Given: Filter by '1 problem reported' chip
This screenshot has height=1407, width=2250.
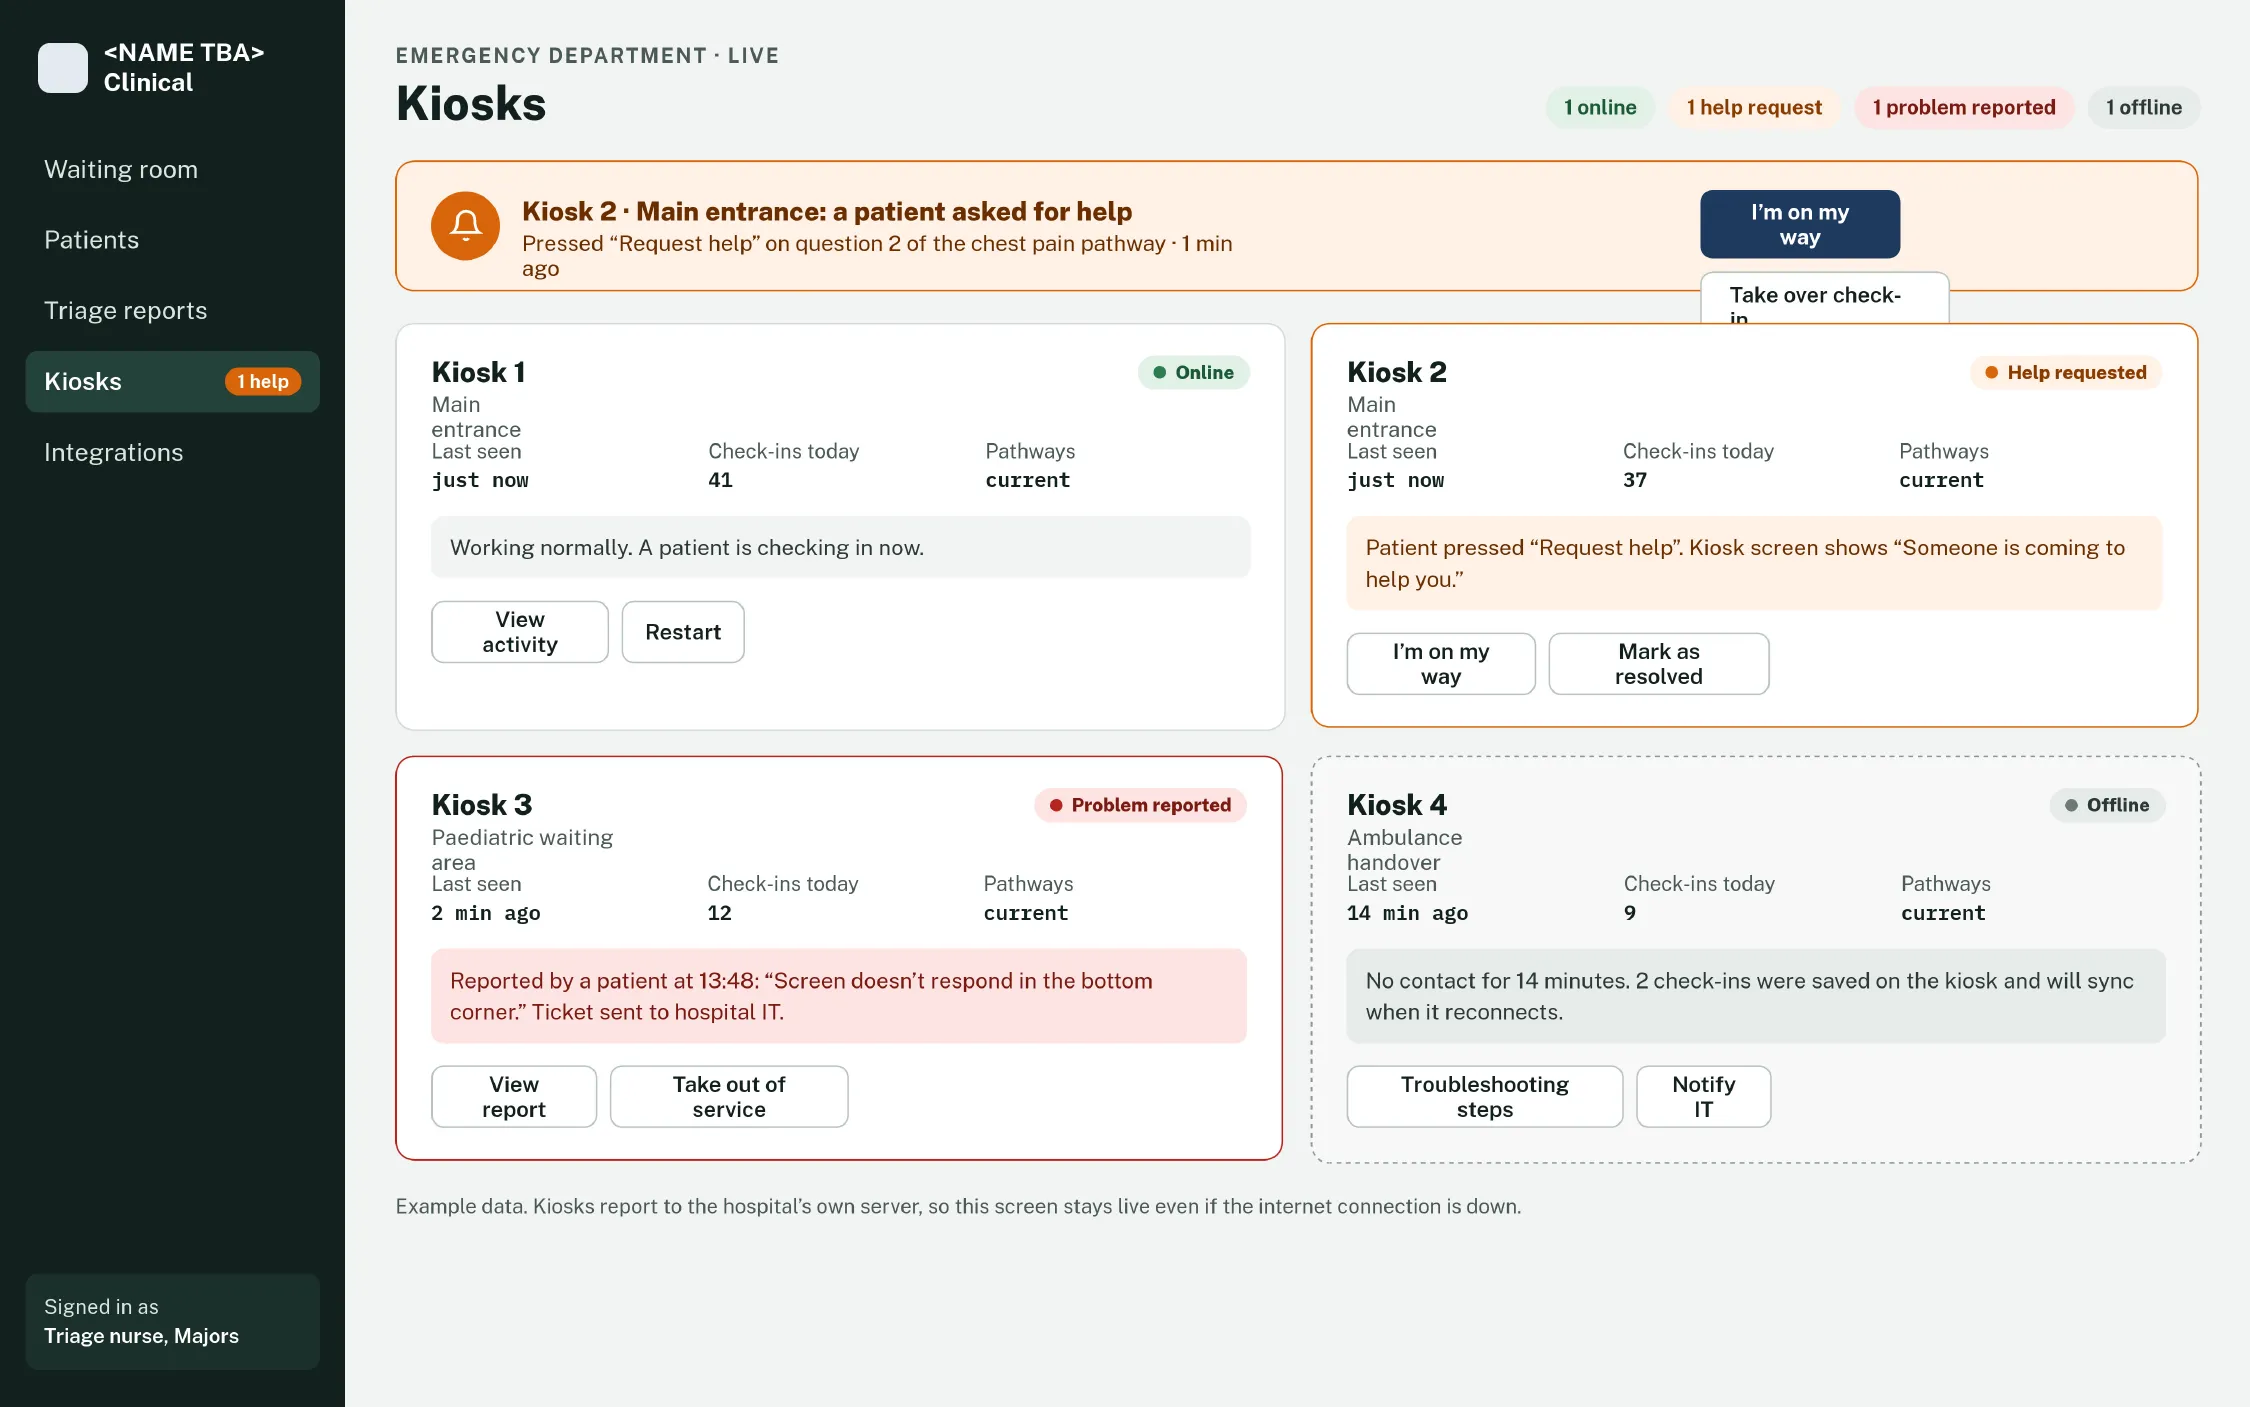Looking at the screenshot, I should (x=1964, y=107).
